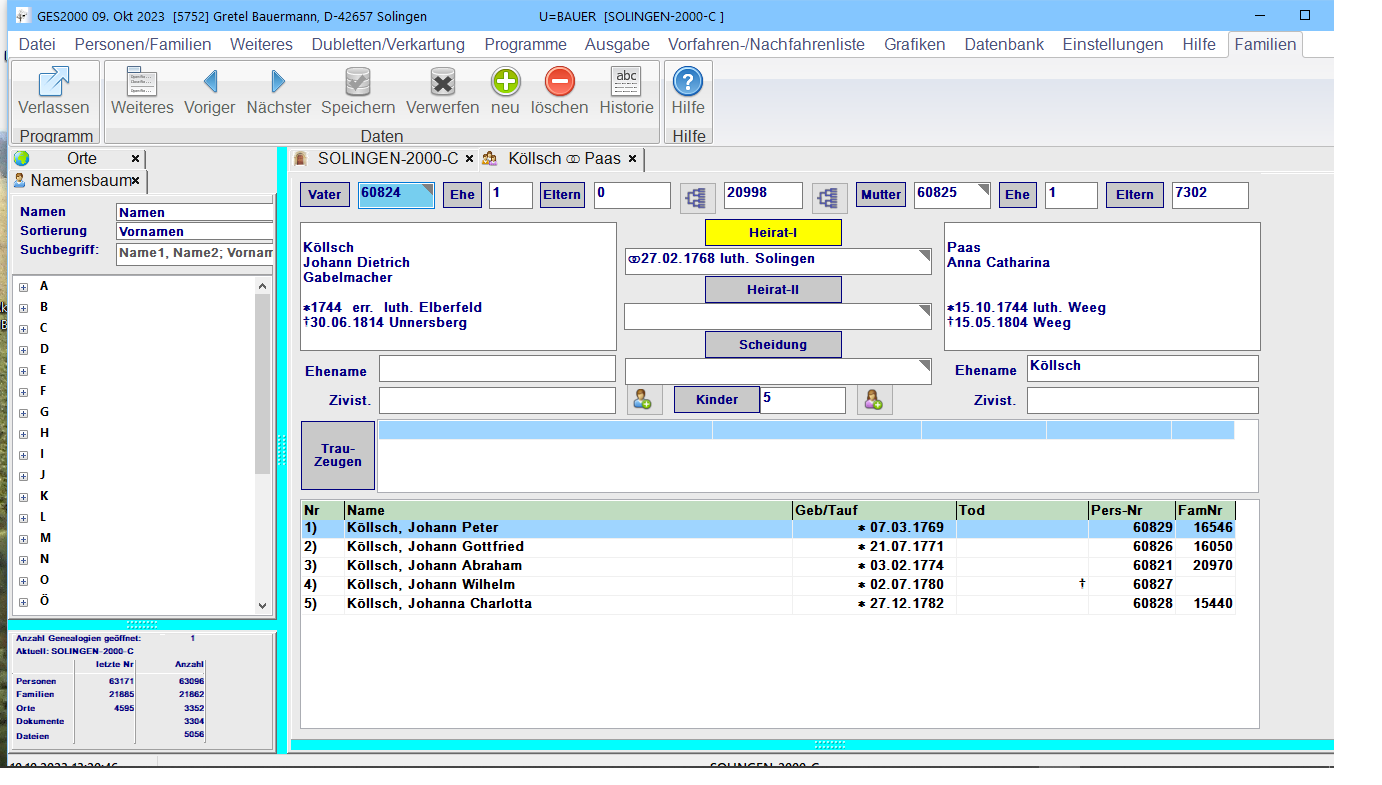Click add child icon right of Kinder
The image size is (1382, 785).
(875, 400)
